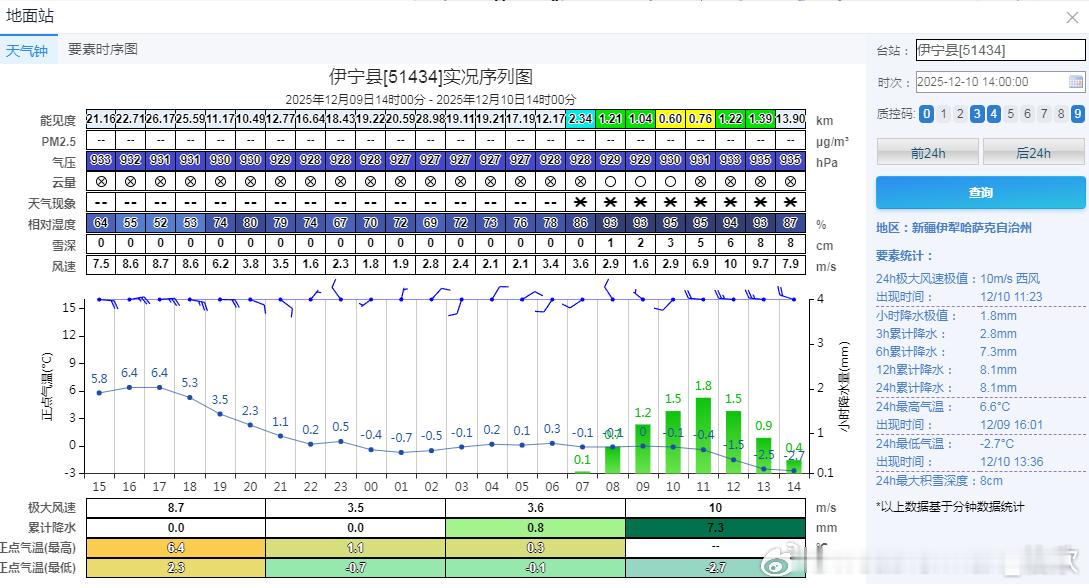1089x588 pixels.
Task: Click the 13.90 visibility value
Action: point(790,119)
